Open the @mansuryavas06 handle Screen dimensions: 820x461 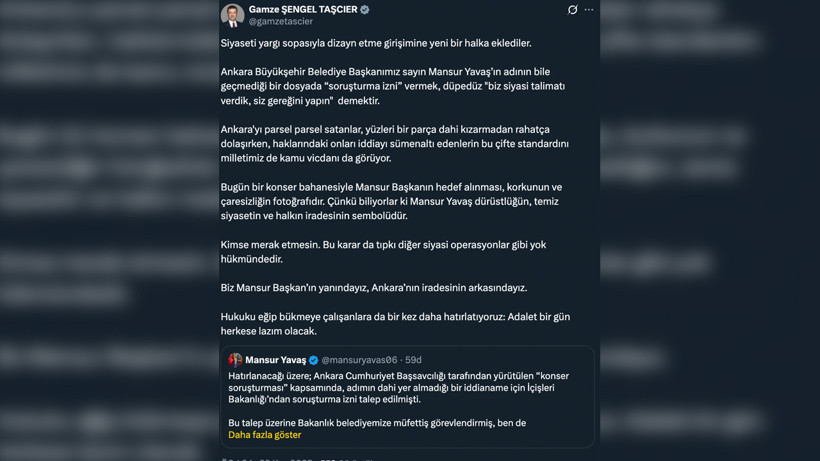click(359, 360)
